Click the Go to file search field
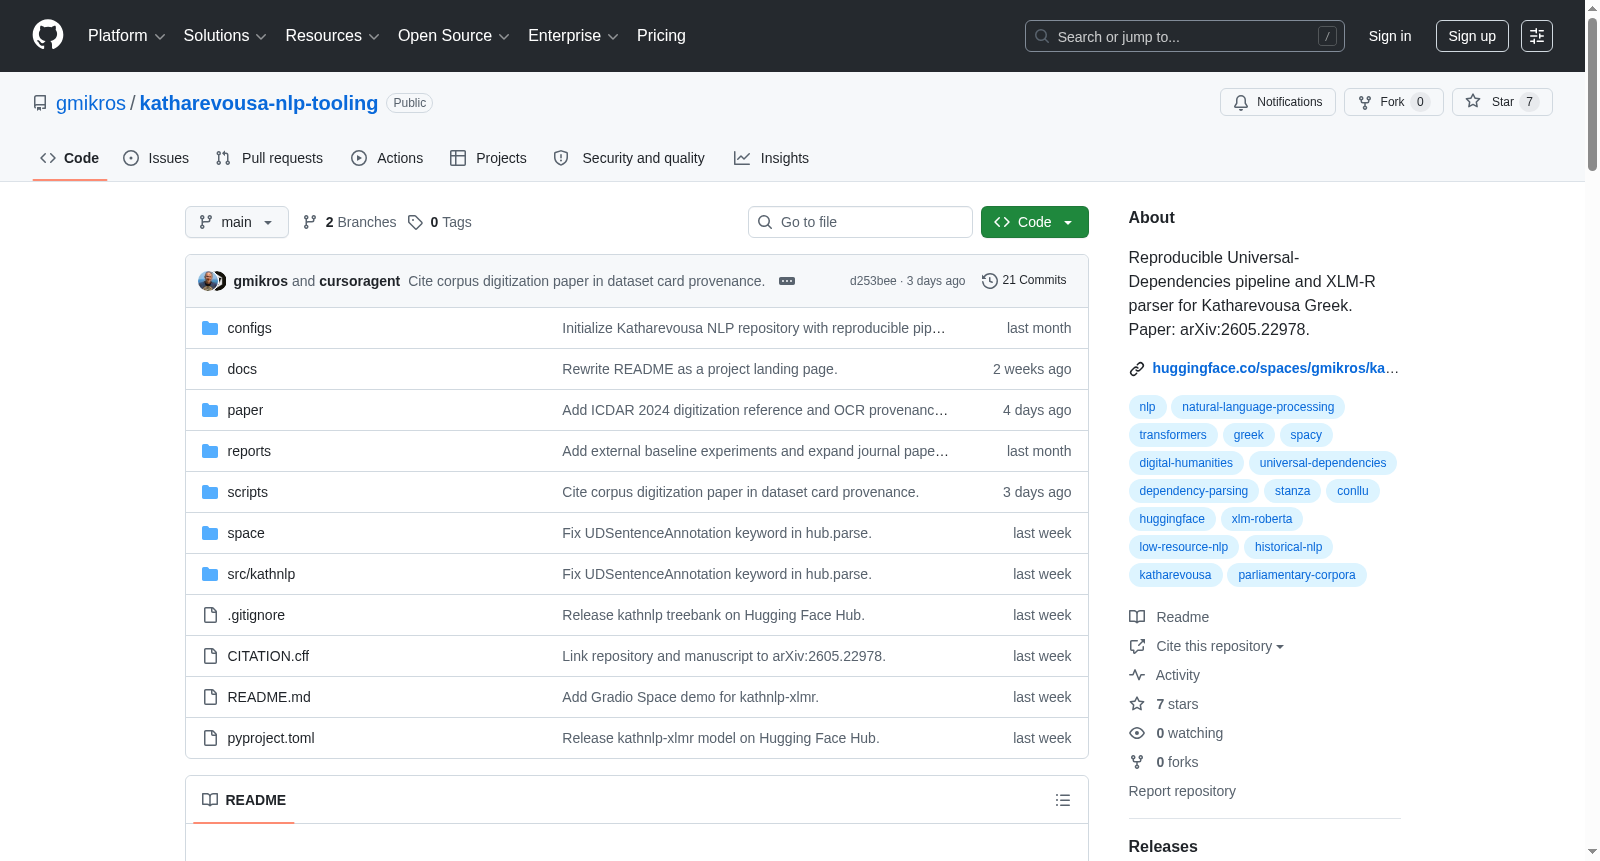This screenshot has height=861, width=1600. (860, 222)
